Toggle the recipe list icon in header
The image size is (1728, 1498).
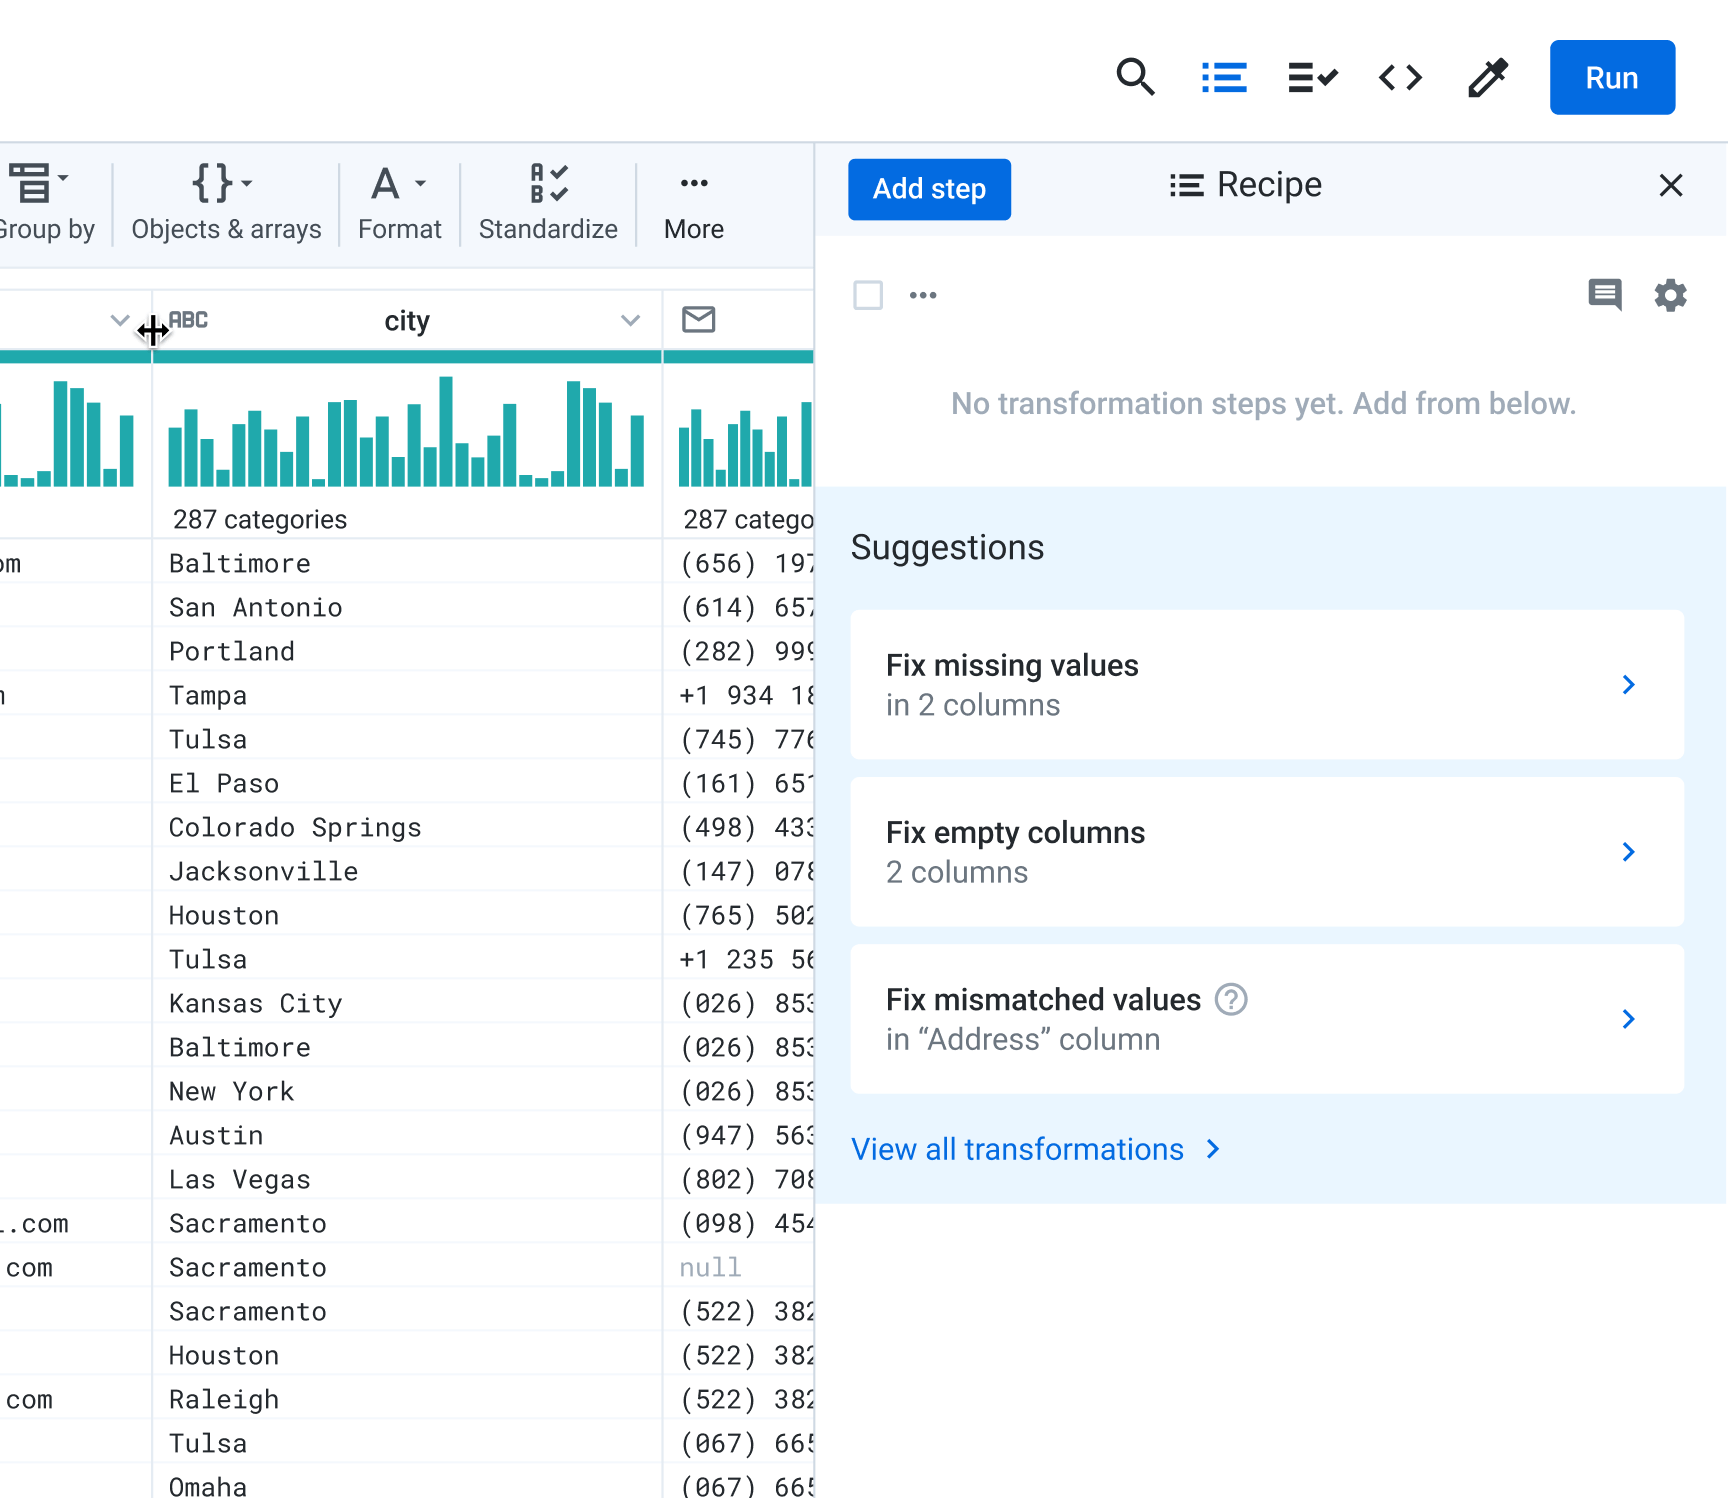[x=1224, y=77]
